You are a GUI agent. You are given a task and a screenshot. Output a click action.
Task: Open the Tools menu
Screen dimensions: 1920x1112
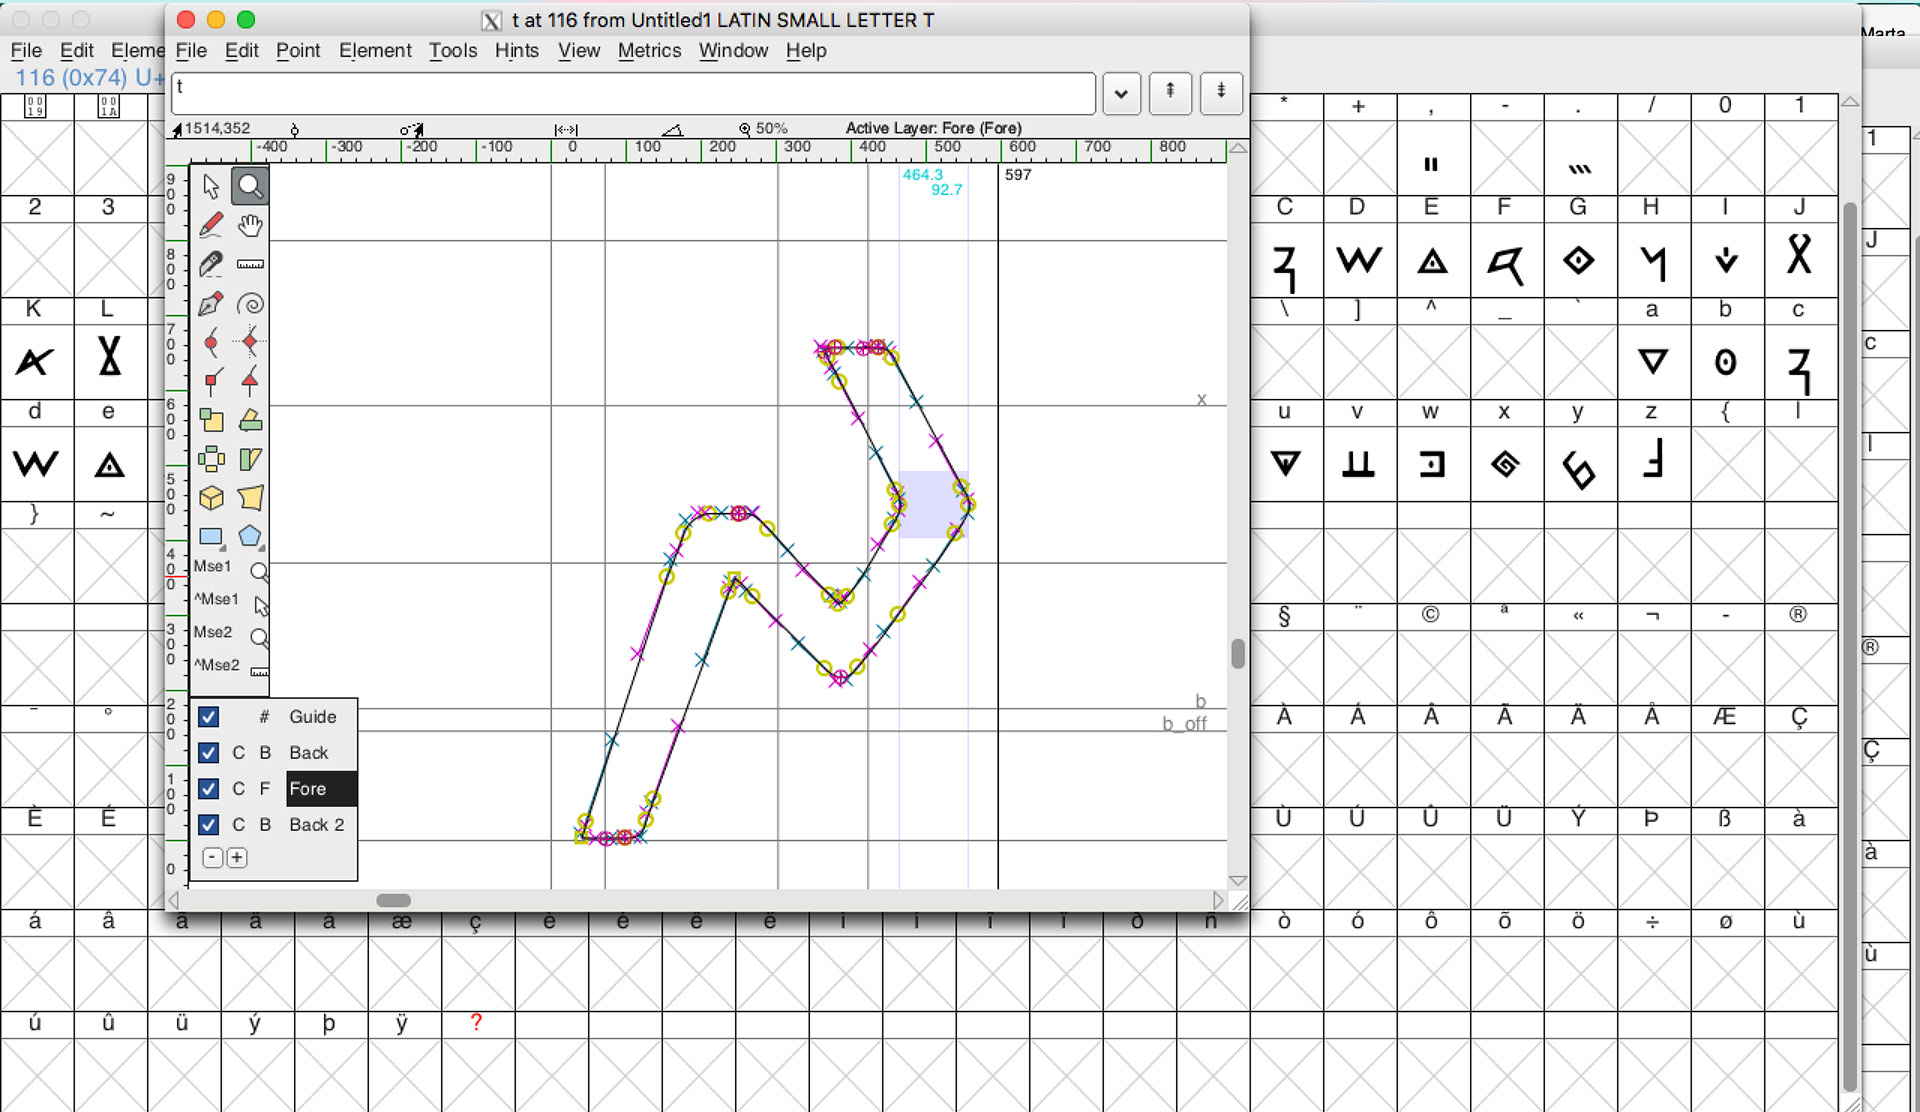pyautogui.click(x=453, y=51)
